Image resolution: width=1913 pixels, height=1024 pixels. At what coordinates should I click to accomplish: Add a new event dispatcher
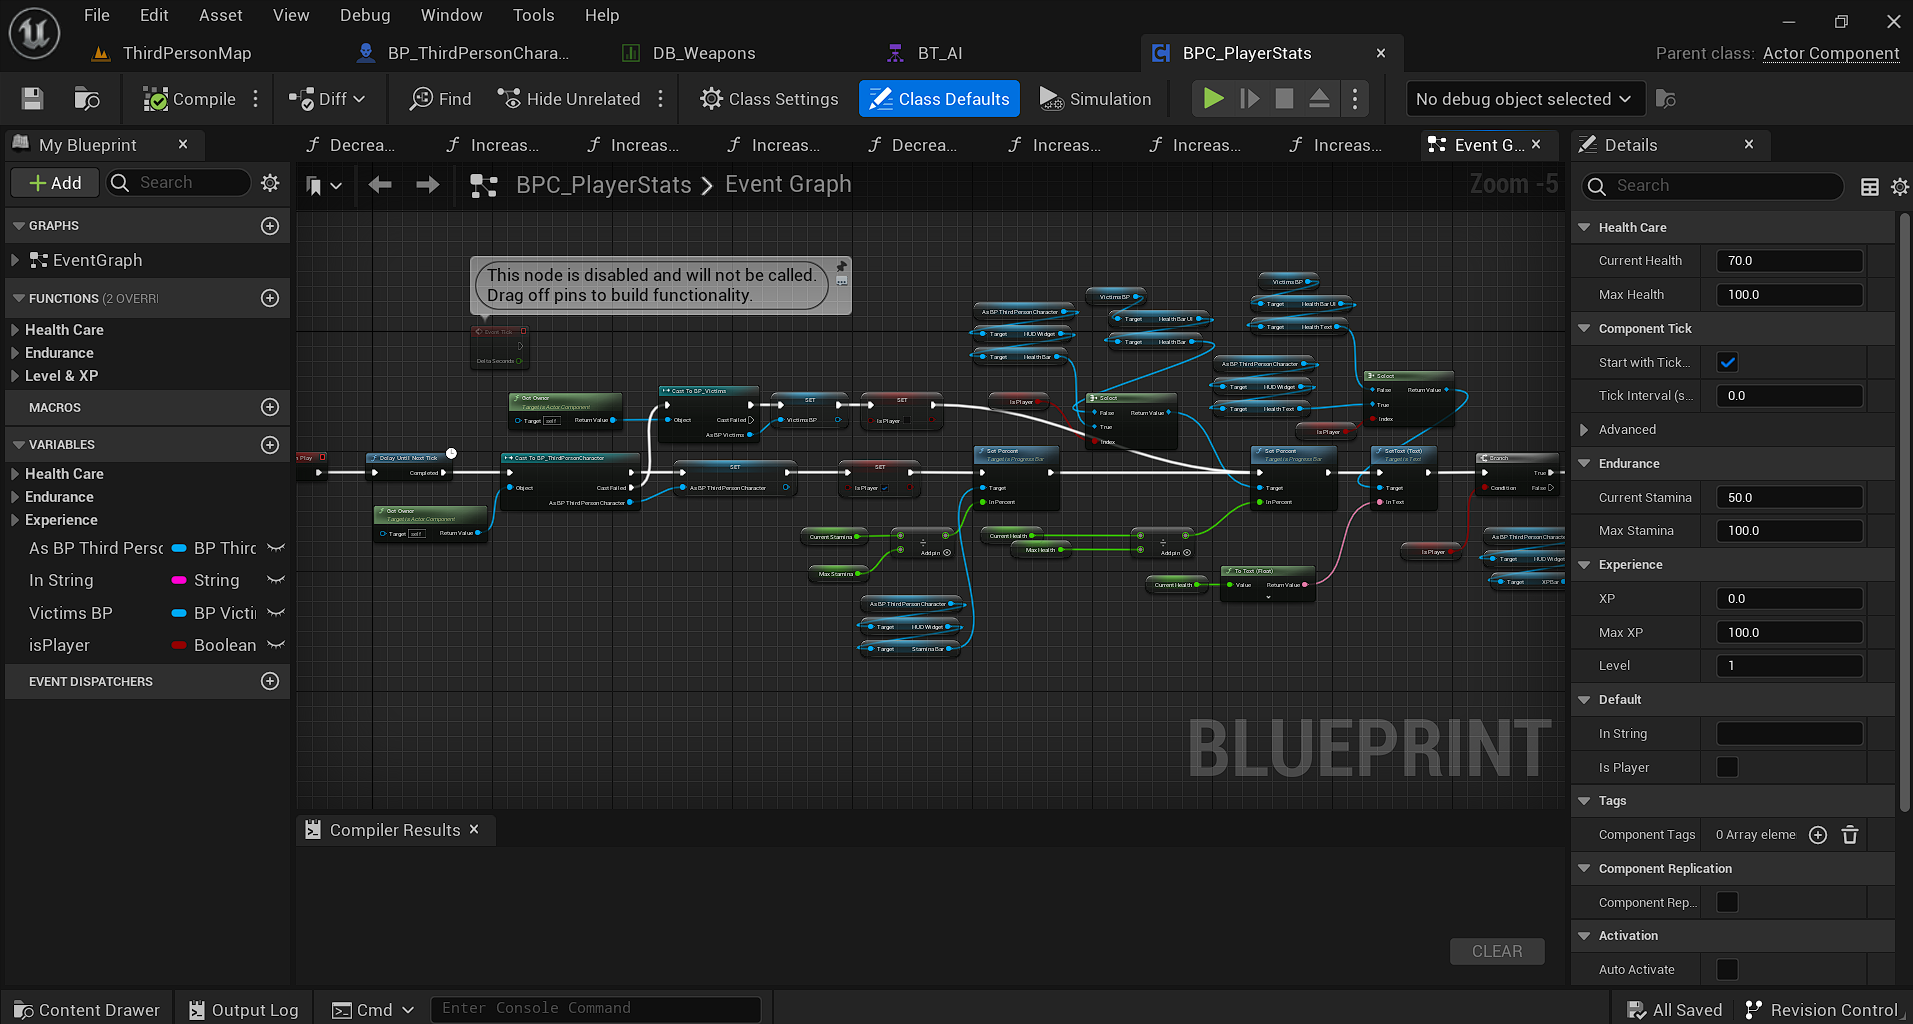[x=270, y=681]
